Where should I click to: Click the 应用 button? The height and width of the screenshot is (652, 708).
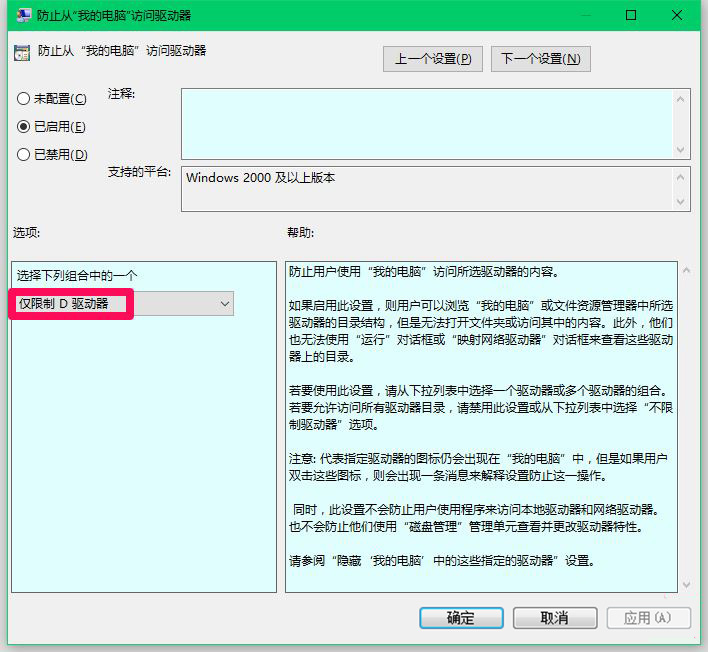tap(647, 618)
